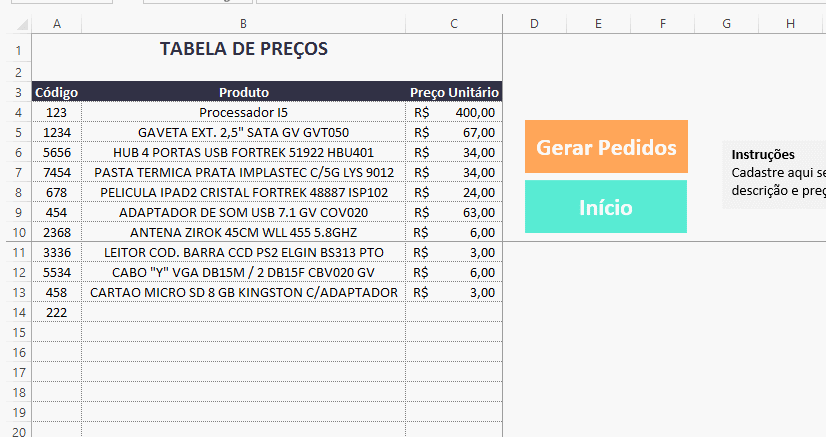
Task: Click the Instruções text box
Action: 775,173
